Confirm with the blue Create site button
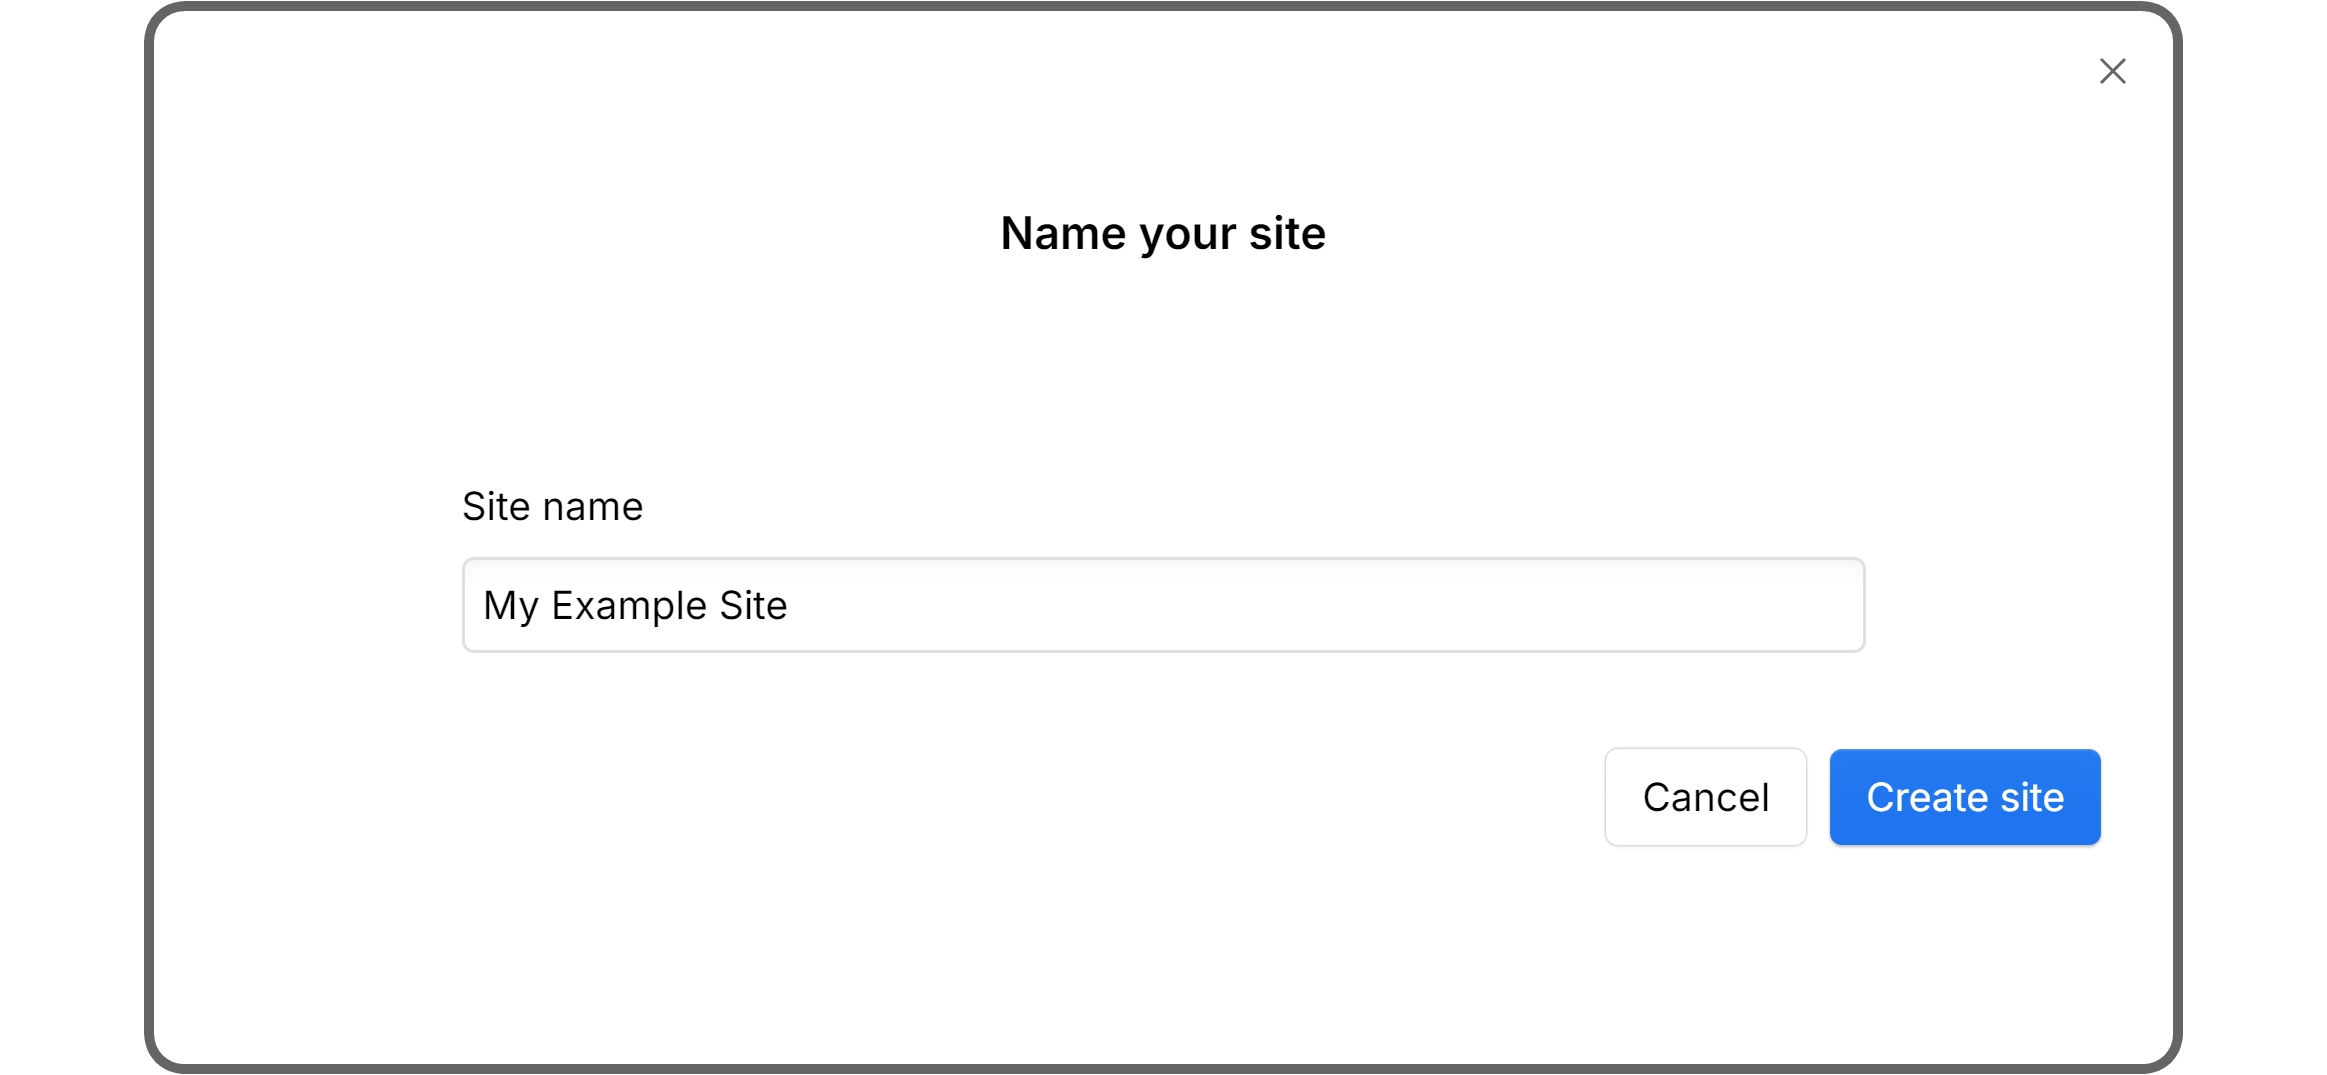Screen dimensions: 2327x1075 pos(1964,797)
